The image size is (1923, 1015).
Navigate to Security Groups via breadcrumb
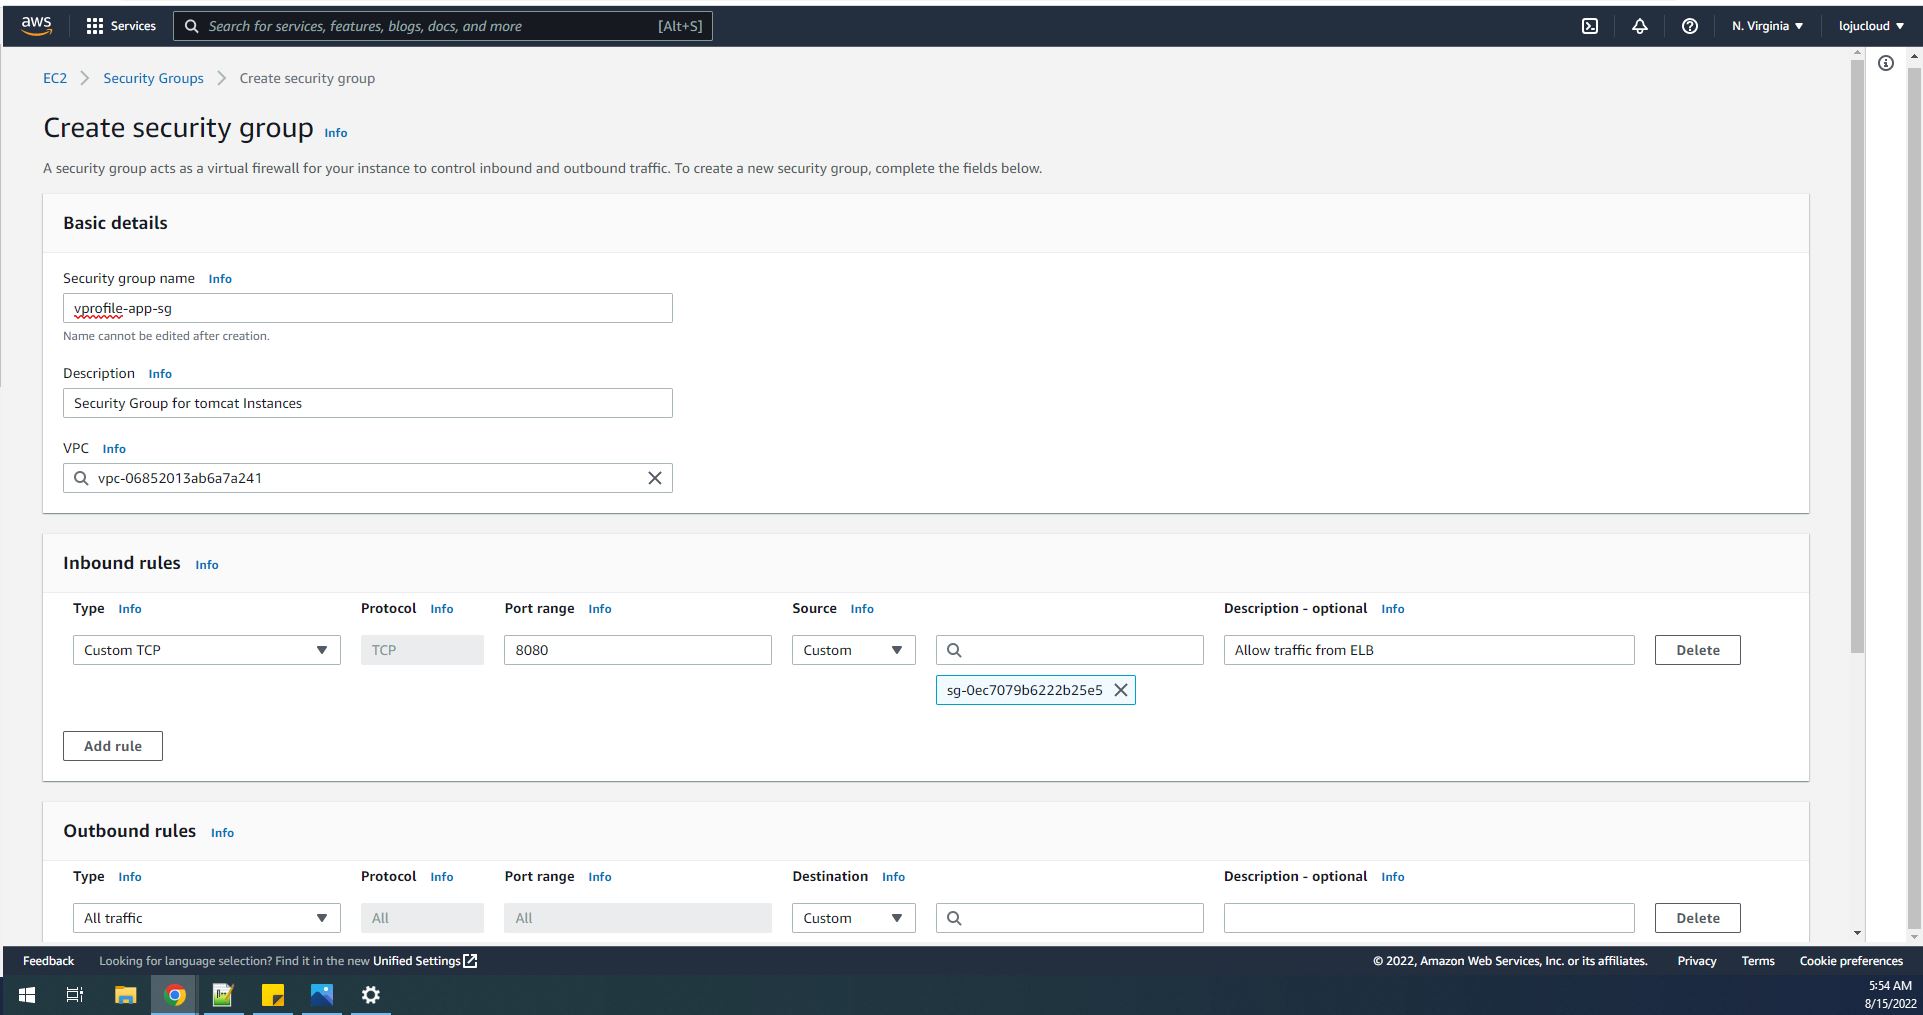point(153,77)
